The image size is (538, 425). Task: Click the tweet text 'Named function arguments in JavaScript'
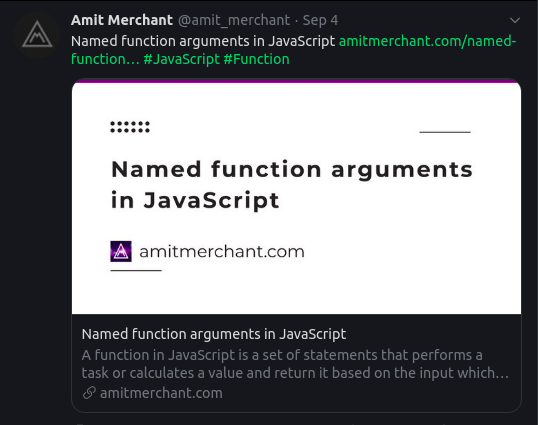[x=203, y=41]
